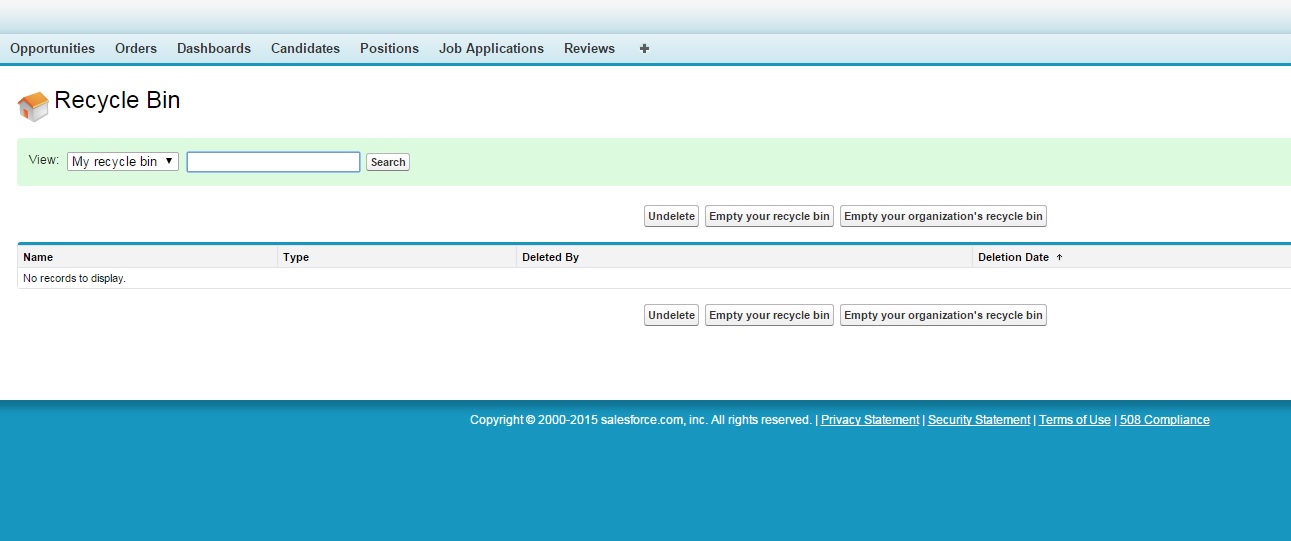Switch to the Dashboards tab

[x=214, y=48]
